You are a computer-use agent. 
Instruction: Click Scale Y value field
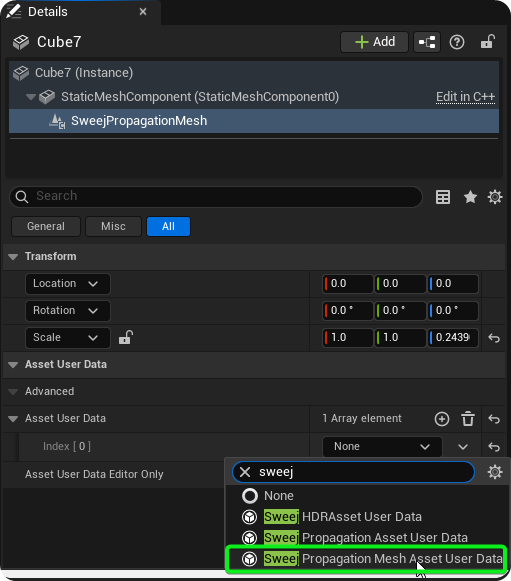point(400,338)
